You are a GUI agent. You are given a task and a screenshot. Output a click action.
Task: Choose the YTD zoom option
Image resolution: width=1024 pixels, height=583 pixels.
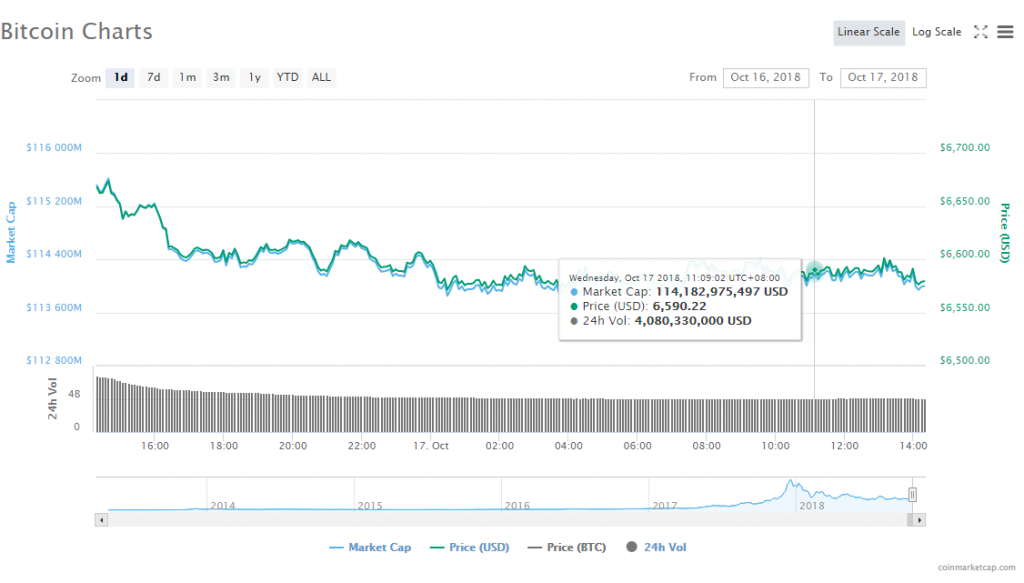pos(288,77)
